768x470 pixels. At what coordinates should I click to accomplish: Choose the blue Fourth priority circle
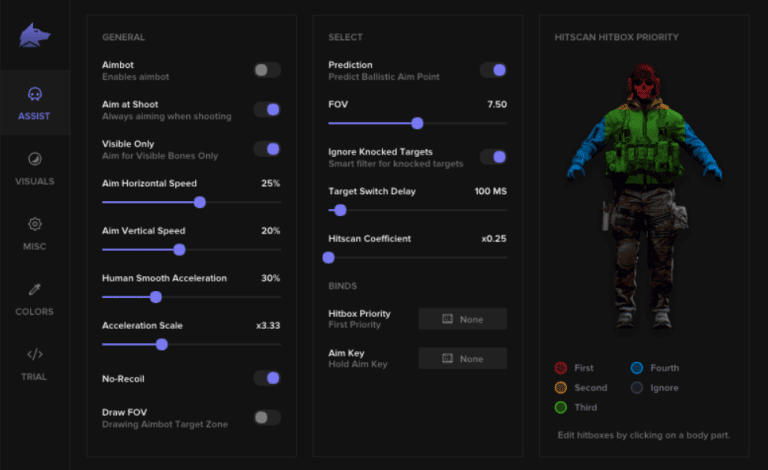coord(636,368)
